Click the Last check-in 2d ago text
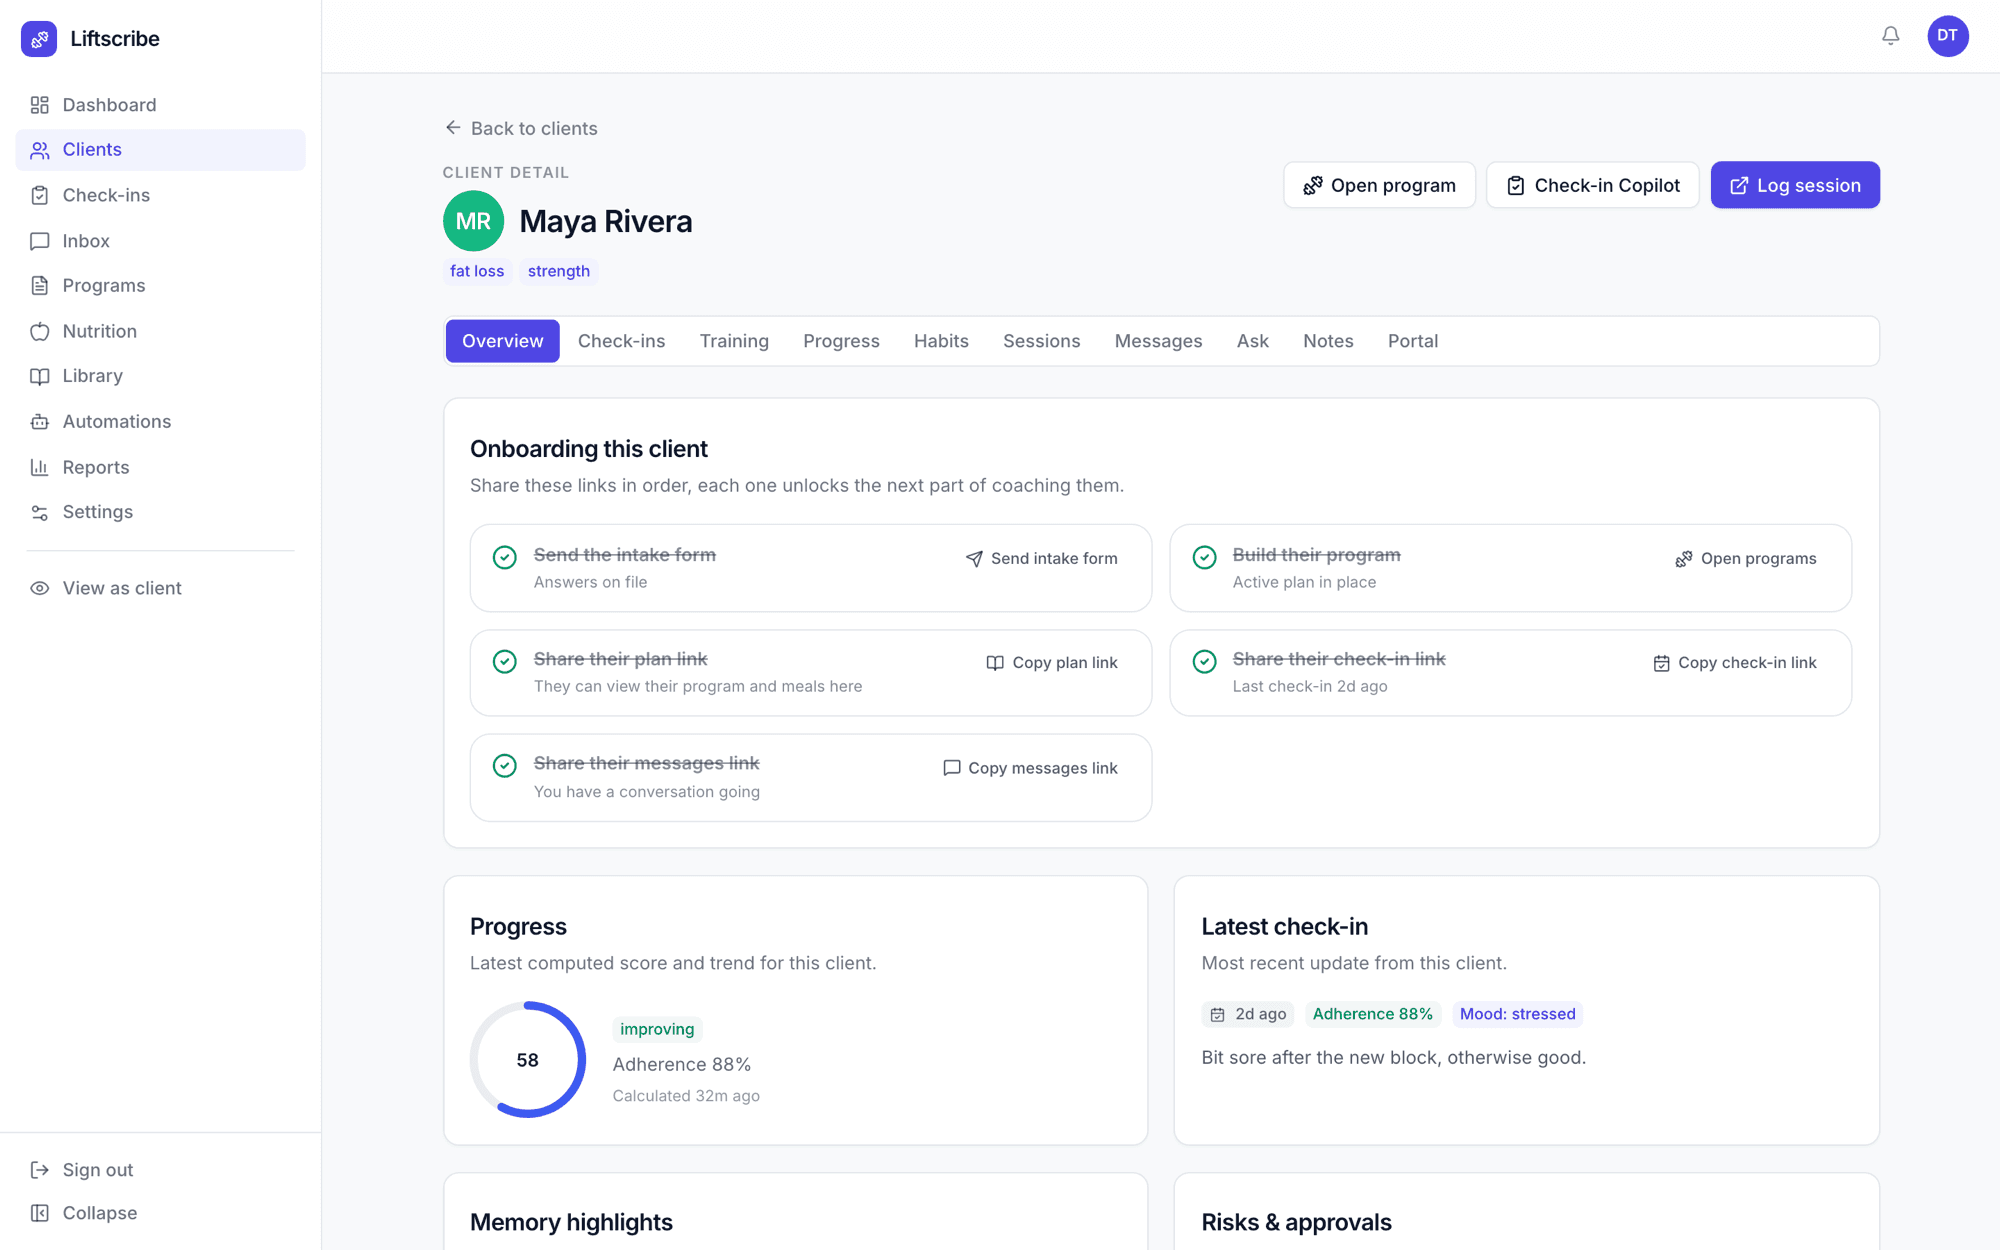Screen dimensions: 2000x1250 [x=1310, y=687]
